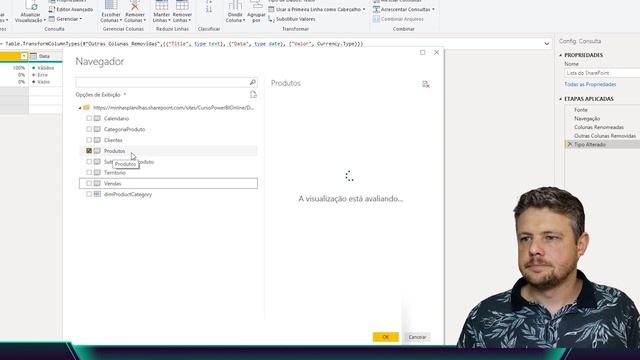
Task: Click the Erro quality indicator
Action: point(40,75)
